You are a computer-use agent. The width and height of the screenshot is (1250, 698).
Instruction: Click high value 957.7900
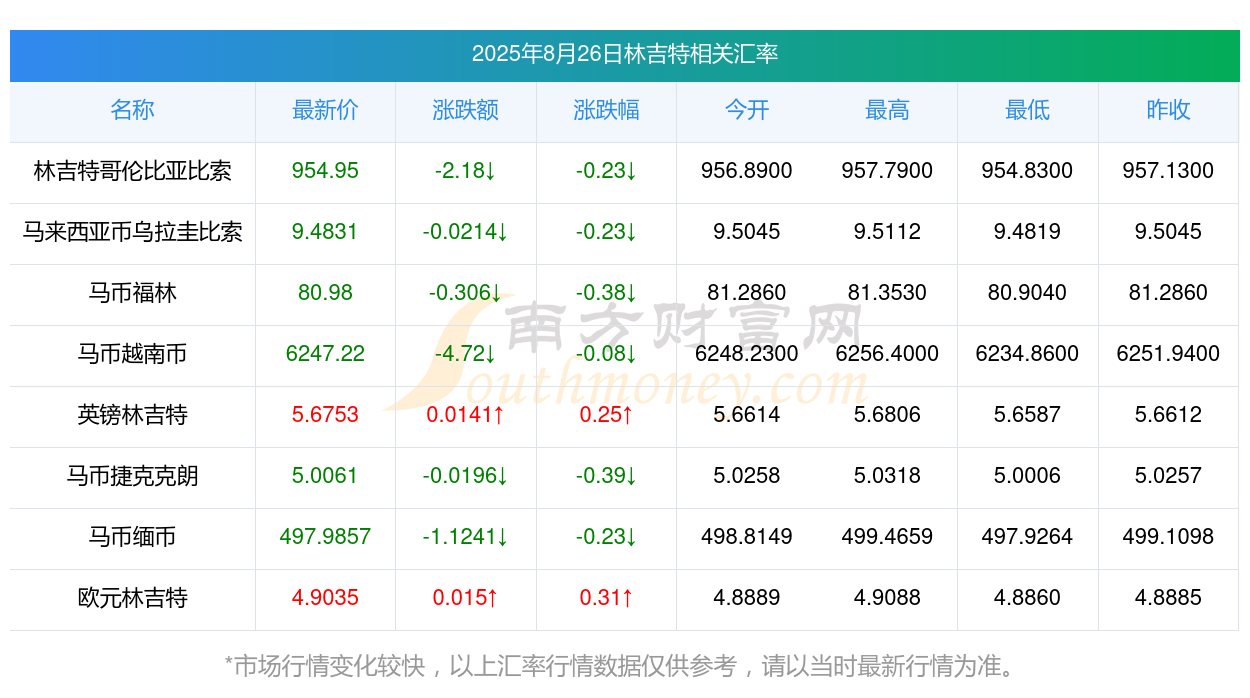(x=887, y=171)
